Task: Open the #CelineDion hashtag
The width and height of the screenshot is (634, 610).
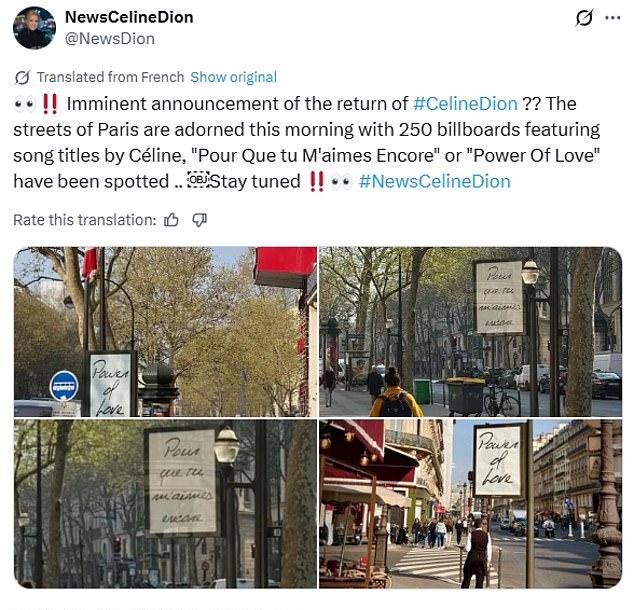Action: pyautogui.click(x=465, y=103)
